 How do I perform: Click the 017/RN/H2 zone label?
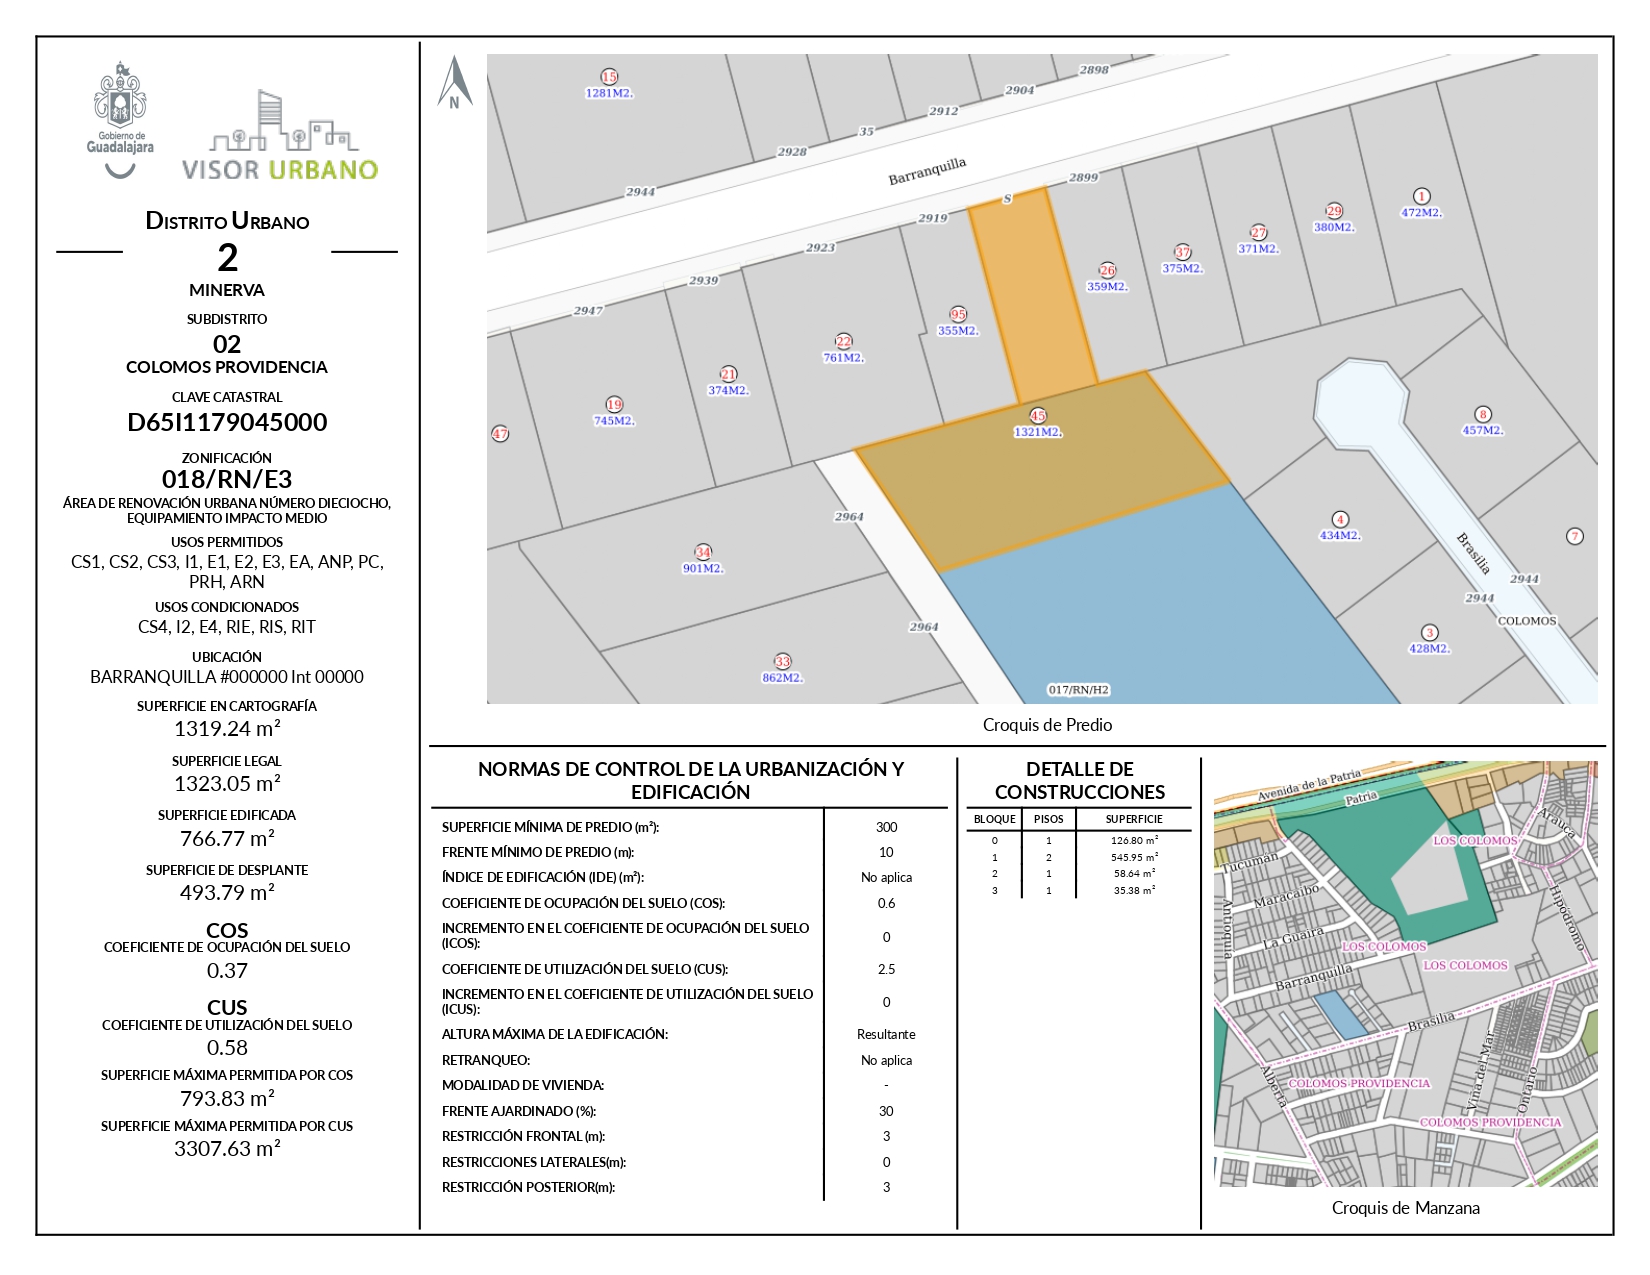coord(1078,690)
